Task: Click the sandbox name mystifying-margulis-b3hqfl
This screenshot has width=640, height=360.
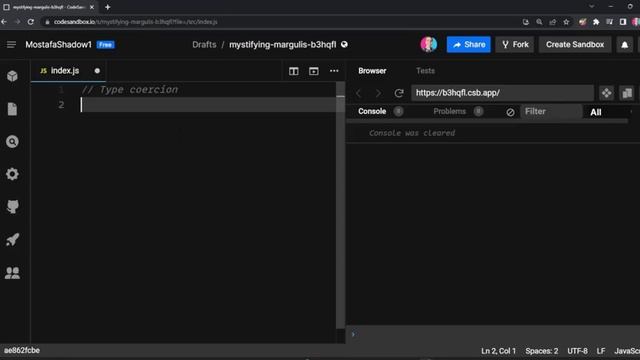Action: pyautogui.click(x=282, y=44)
